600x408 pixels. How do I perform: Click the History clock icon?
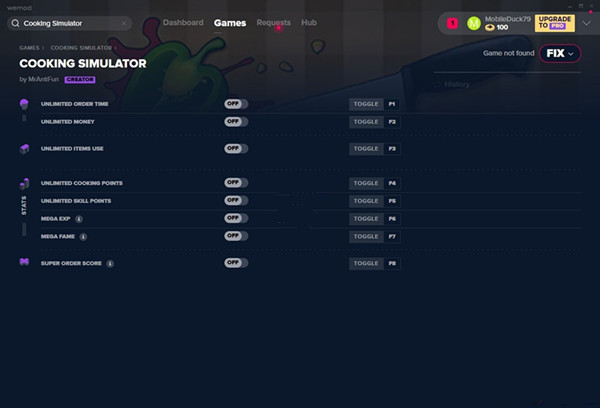point(437,84)
